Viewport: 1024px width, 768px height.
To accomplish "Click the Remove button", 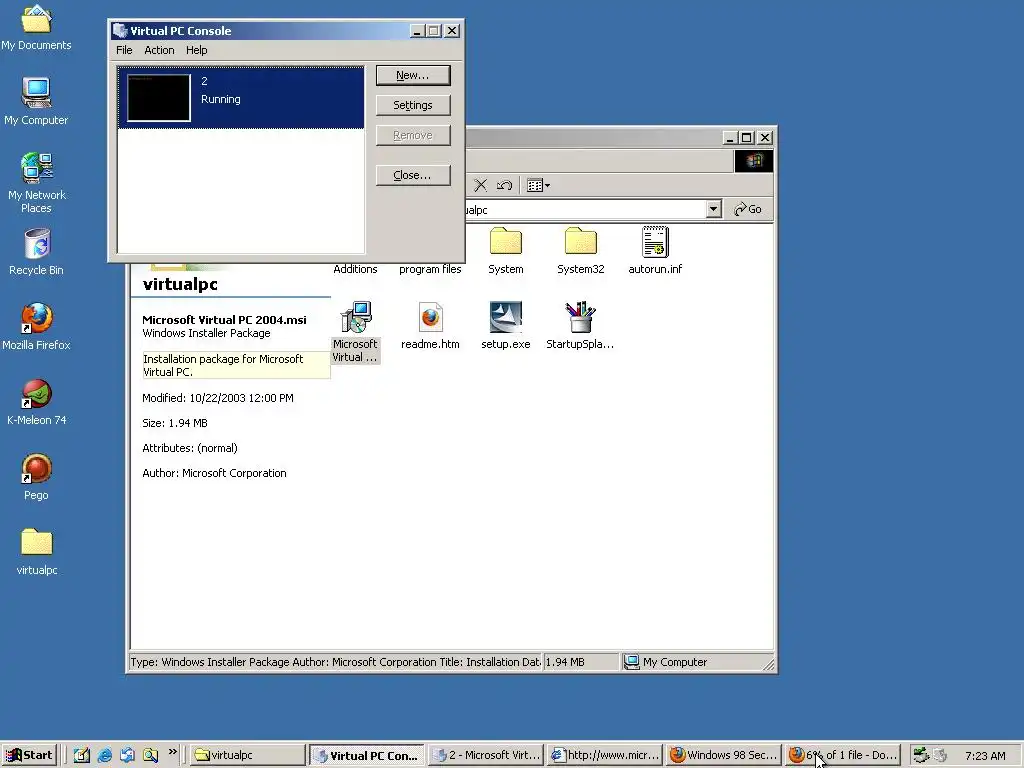I will pos(413,135).
